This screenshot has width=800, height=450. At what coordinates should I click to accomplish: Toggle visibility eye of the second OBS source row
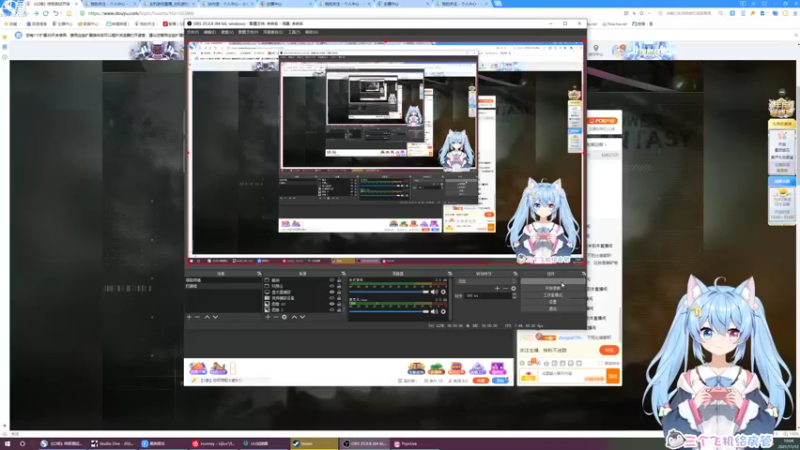coord(332,286)
